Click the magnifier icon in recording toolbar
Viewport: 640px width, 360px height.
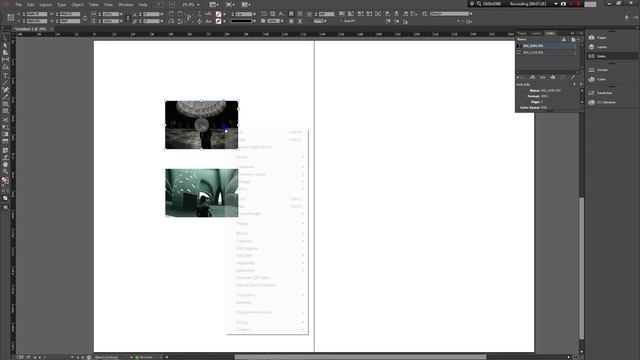[479, 4]
